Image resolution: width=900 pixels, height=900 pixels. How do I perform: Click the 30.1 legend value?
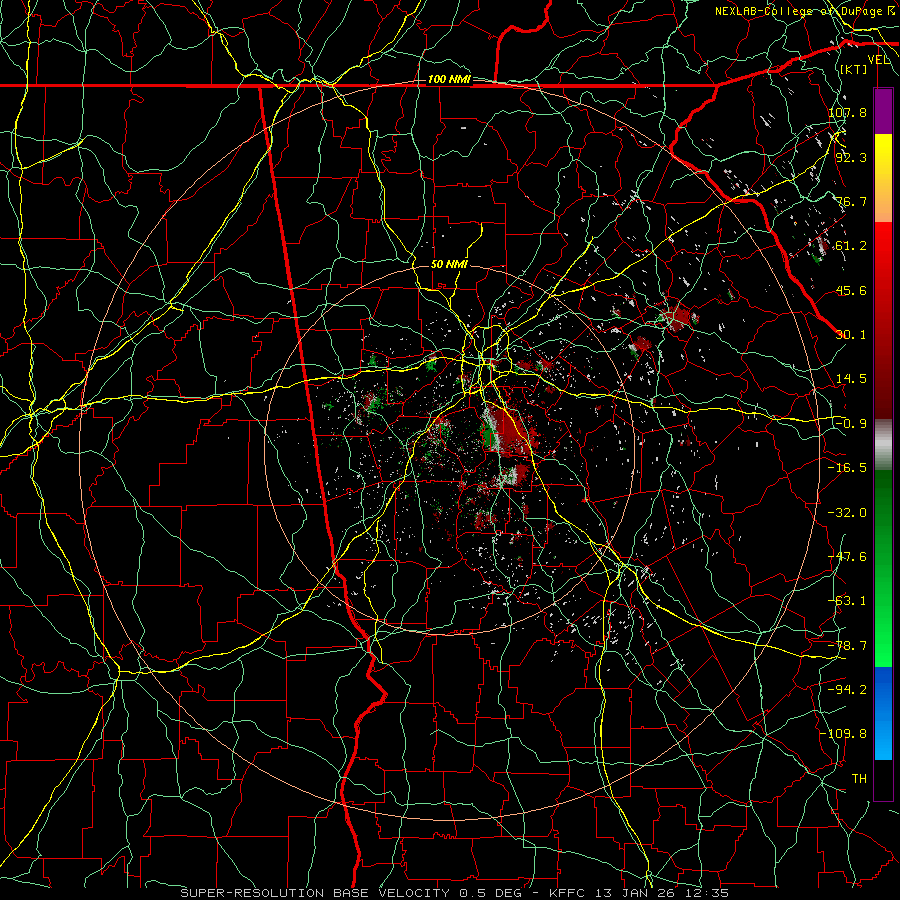[x=851, y=335]
